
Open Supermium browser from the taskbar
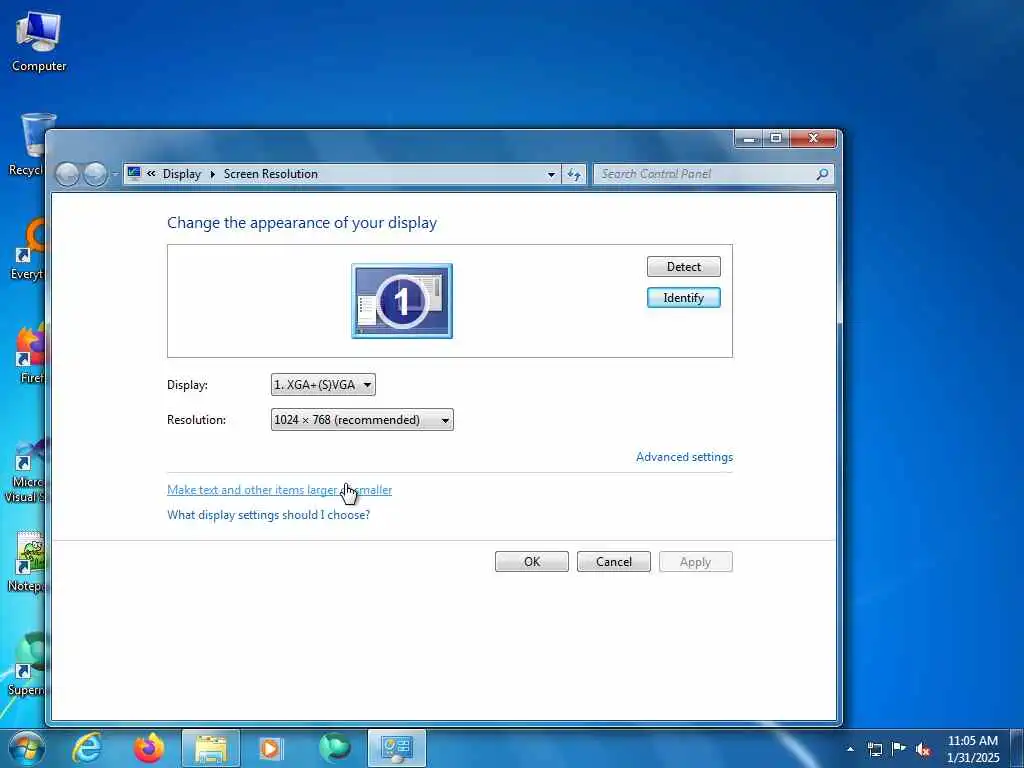334,748
